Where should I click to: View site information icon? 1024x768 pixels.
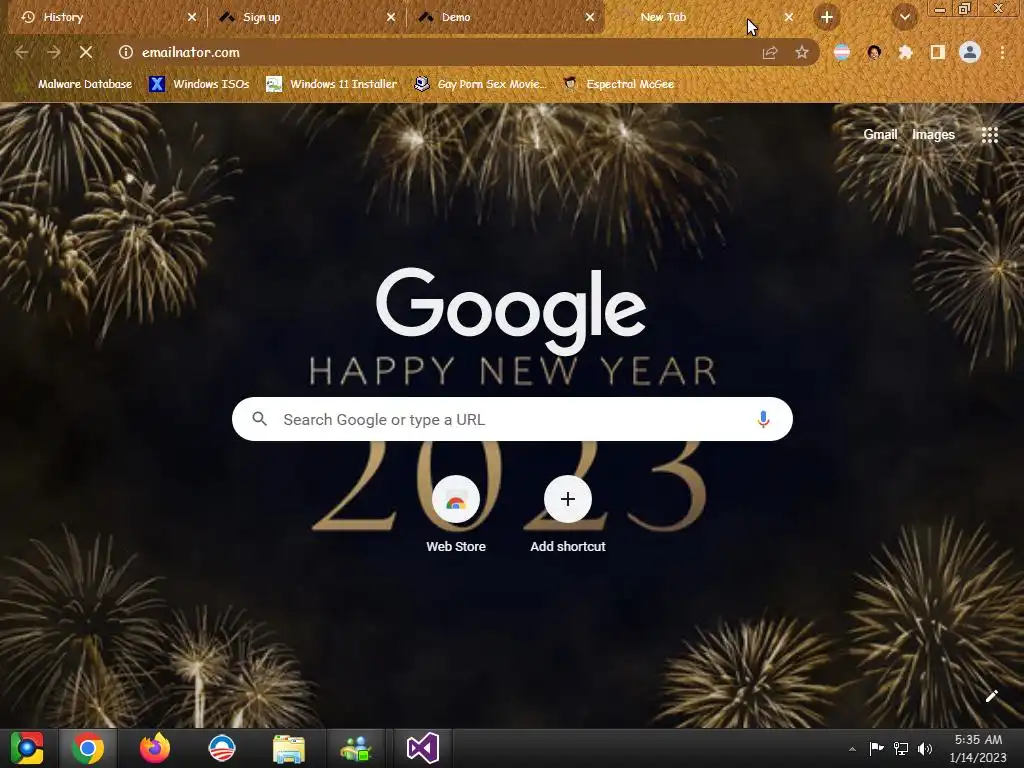pyautogui.click(x=126, y=52)
